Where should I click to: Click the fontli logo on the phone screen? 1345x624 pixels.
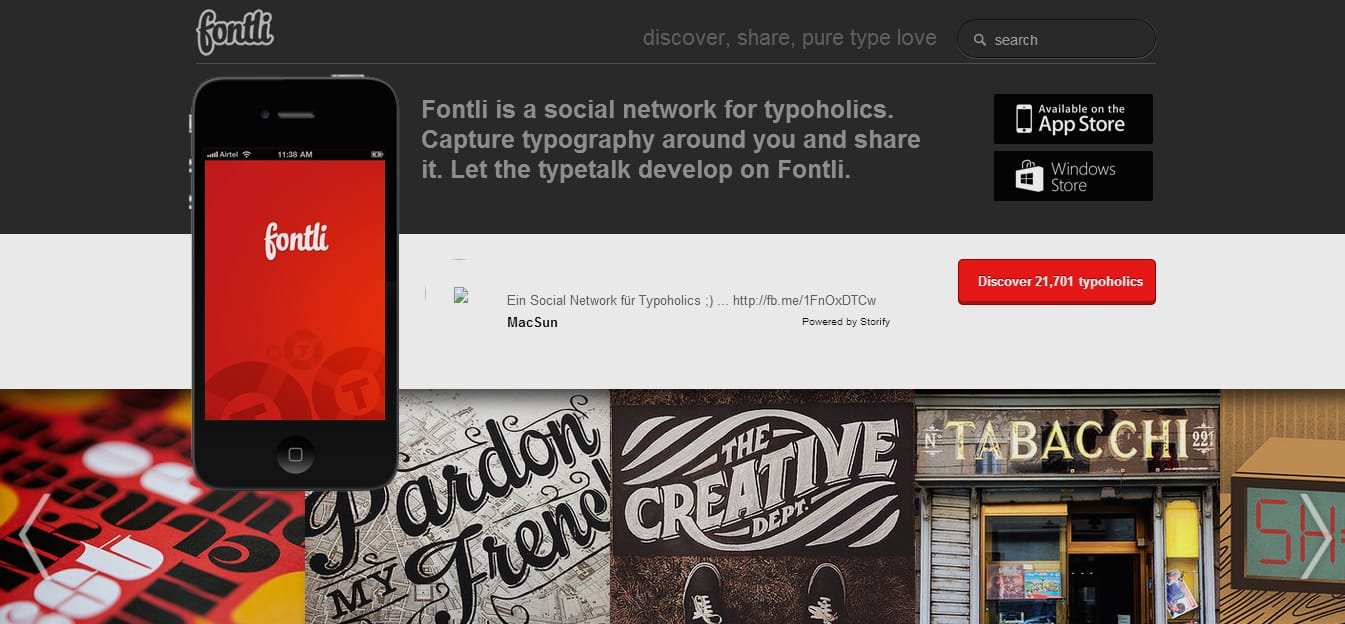pyautogui.click(x=295, y=240)
